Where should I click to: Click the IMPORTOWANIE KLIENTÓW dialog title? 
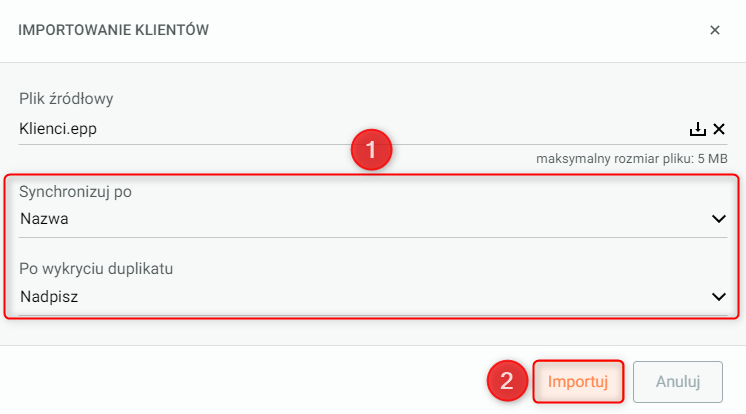pos(113,31)
